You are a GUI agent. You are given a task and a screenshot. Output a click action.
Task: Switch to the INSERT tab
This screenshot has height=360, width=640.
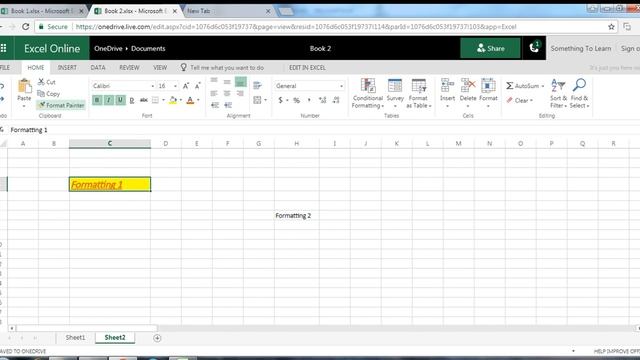(67, 68)
